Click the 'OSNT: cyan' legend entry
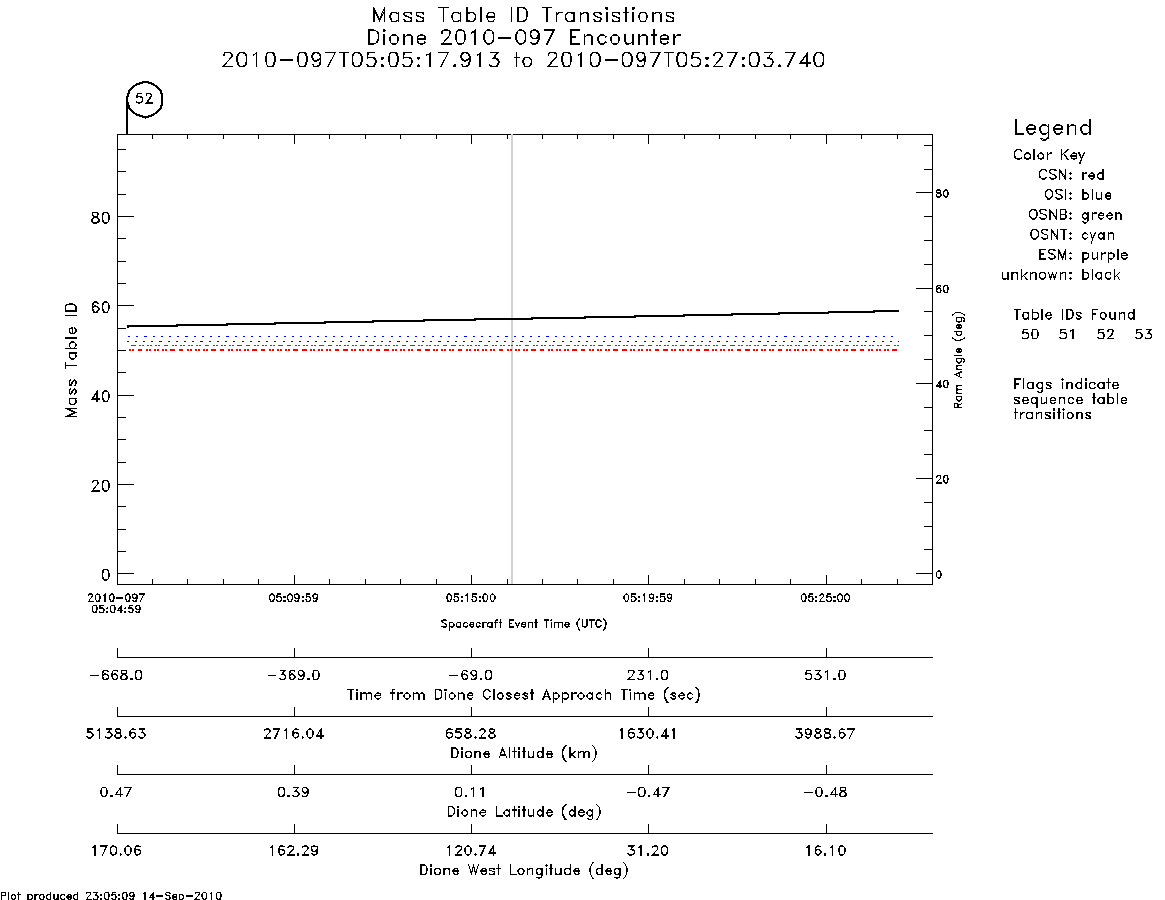Viewport: 1165px width, 900px height. (x=1071, y=236)
